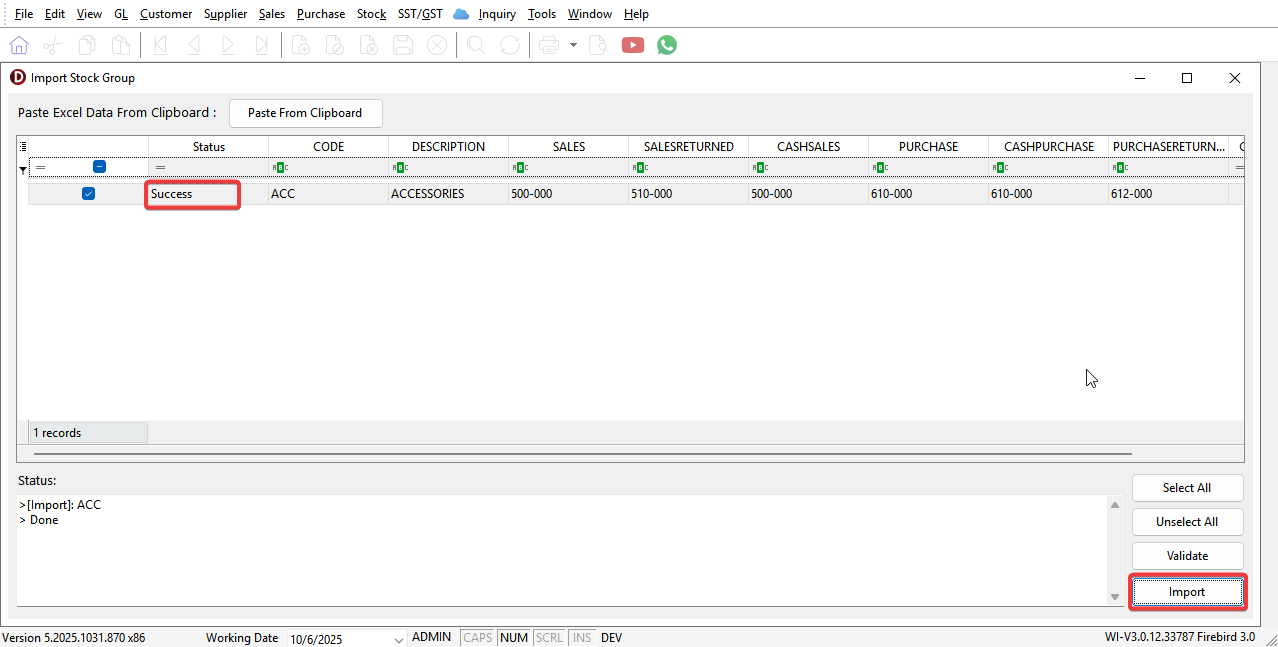The width and height of the screenshot is (1278, 647).
Task: Click the ACC code cell
Action: (328, 194)
